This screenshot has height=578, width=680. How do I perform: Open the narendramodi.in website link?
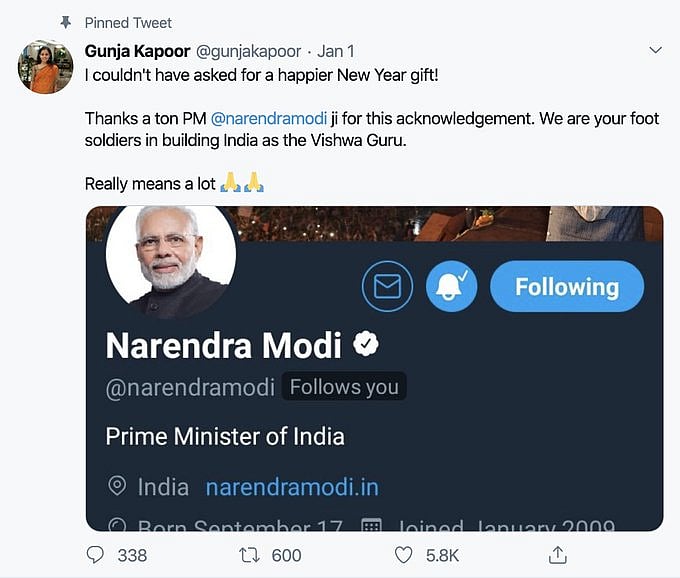click(292, 487)
